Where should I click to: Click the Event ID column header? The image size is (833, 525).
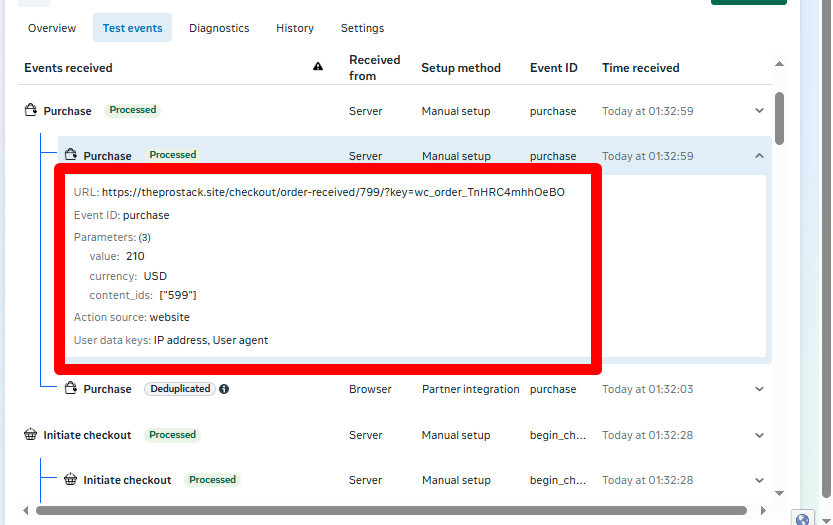pos(554,68)
